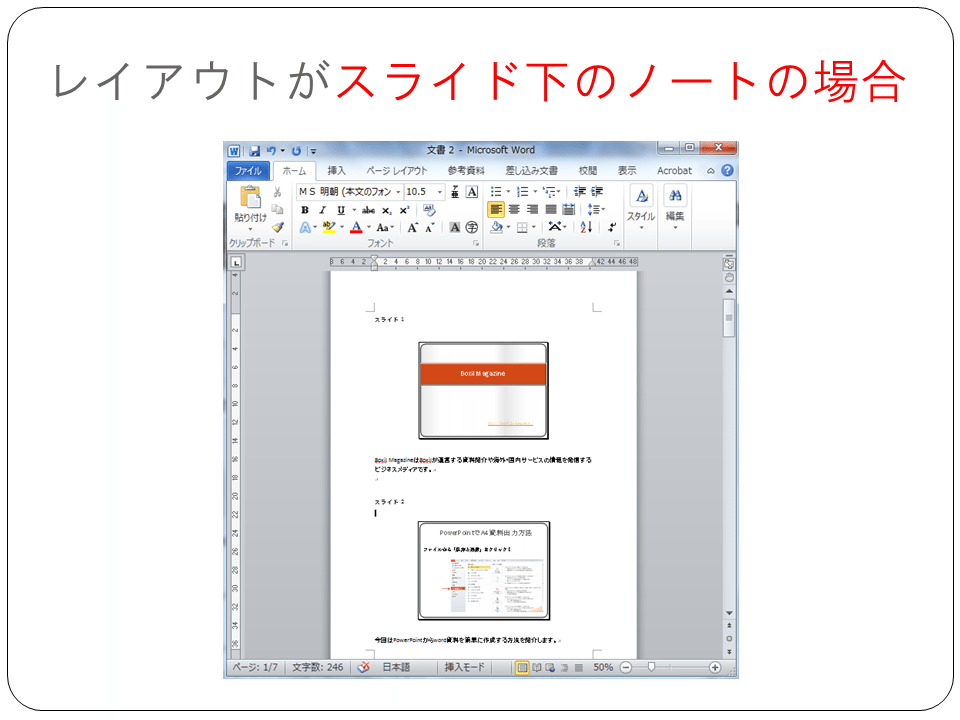Switch to the 挿入 (Insert) tab
The width and height of the screenshot is (960, 720).
click(337, 171)
